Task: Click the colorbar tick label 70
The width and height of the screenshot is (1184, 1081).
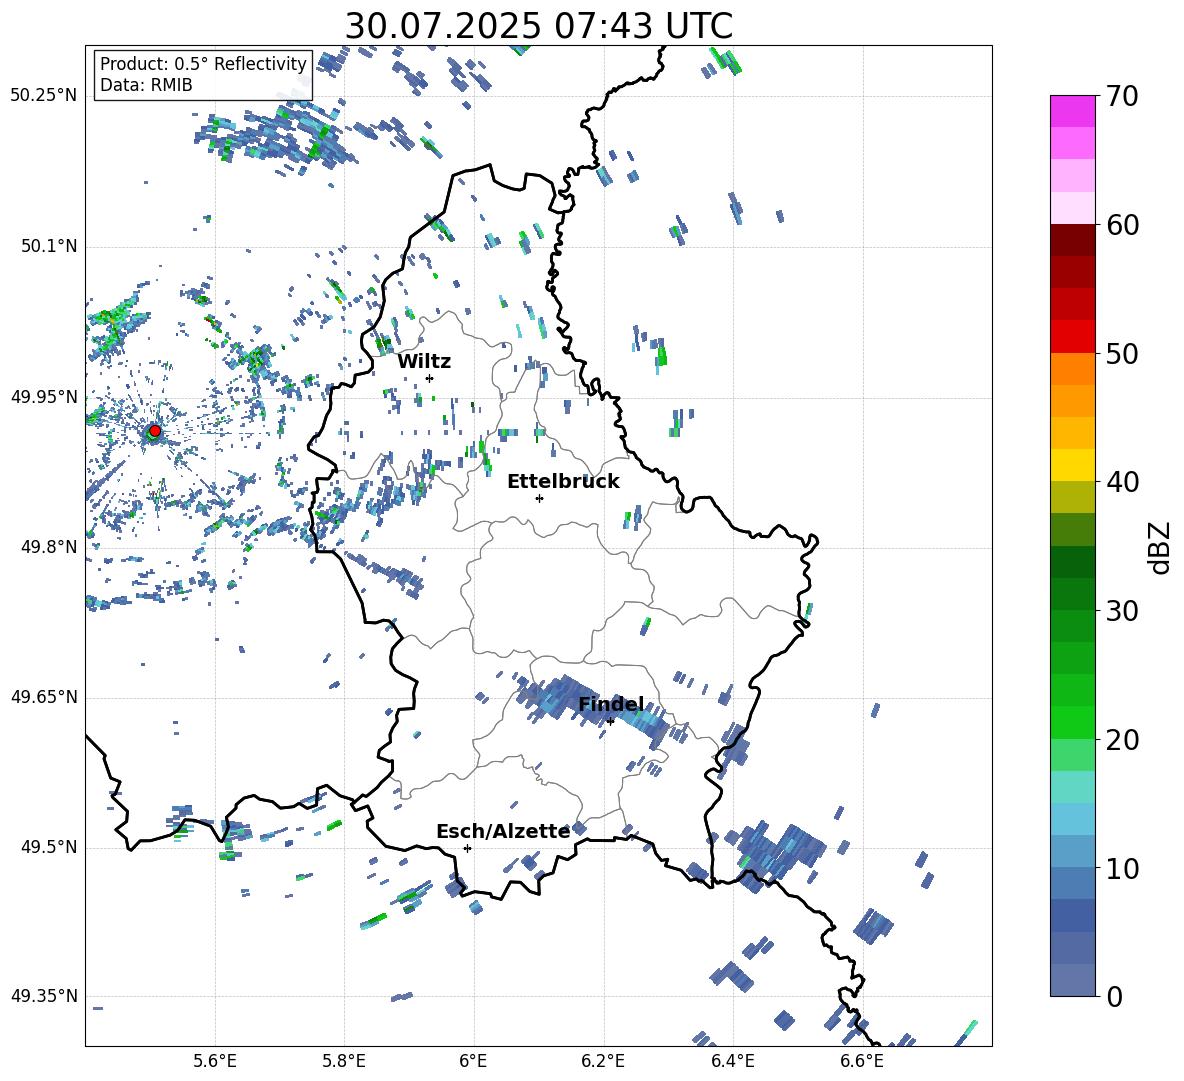Action: point(1123,97)
